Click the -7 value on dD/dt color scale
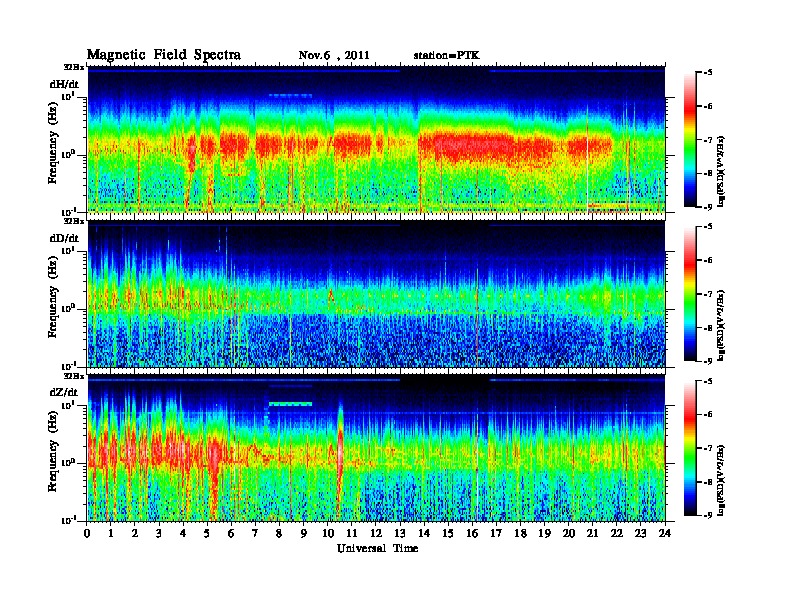 click(708, 294)
